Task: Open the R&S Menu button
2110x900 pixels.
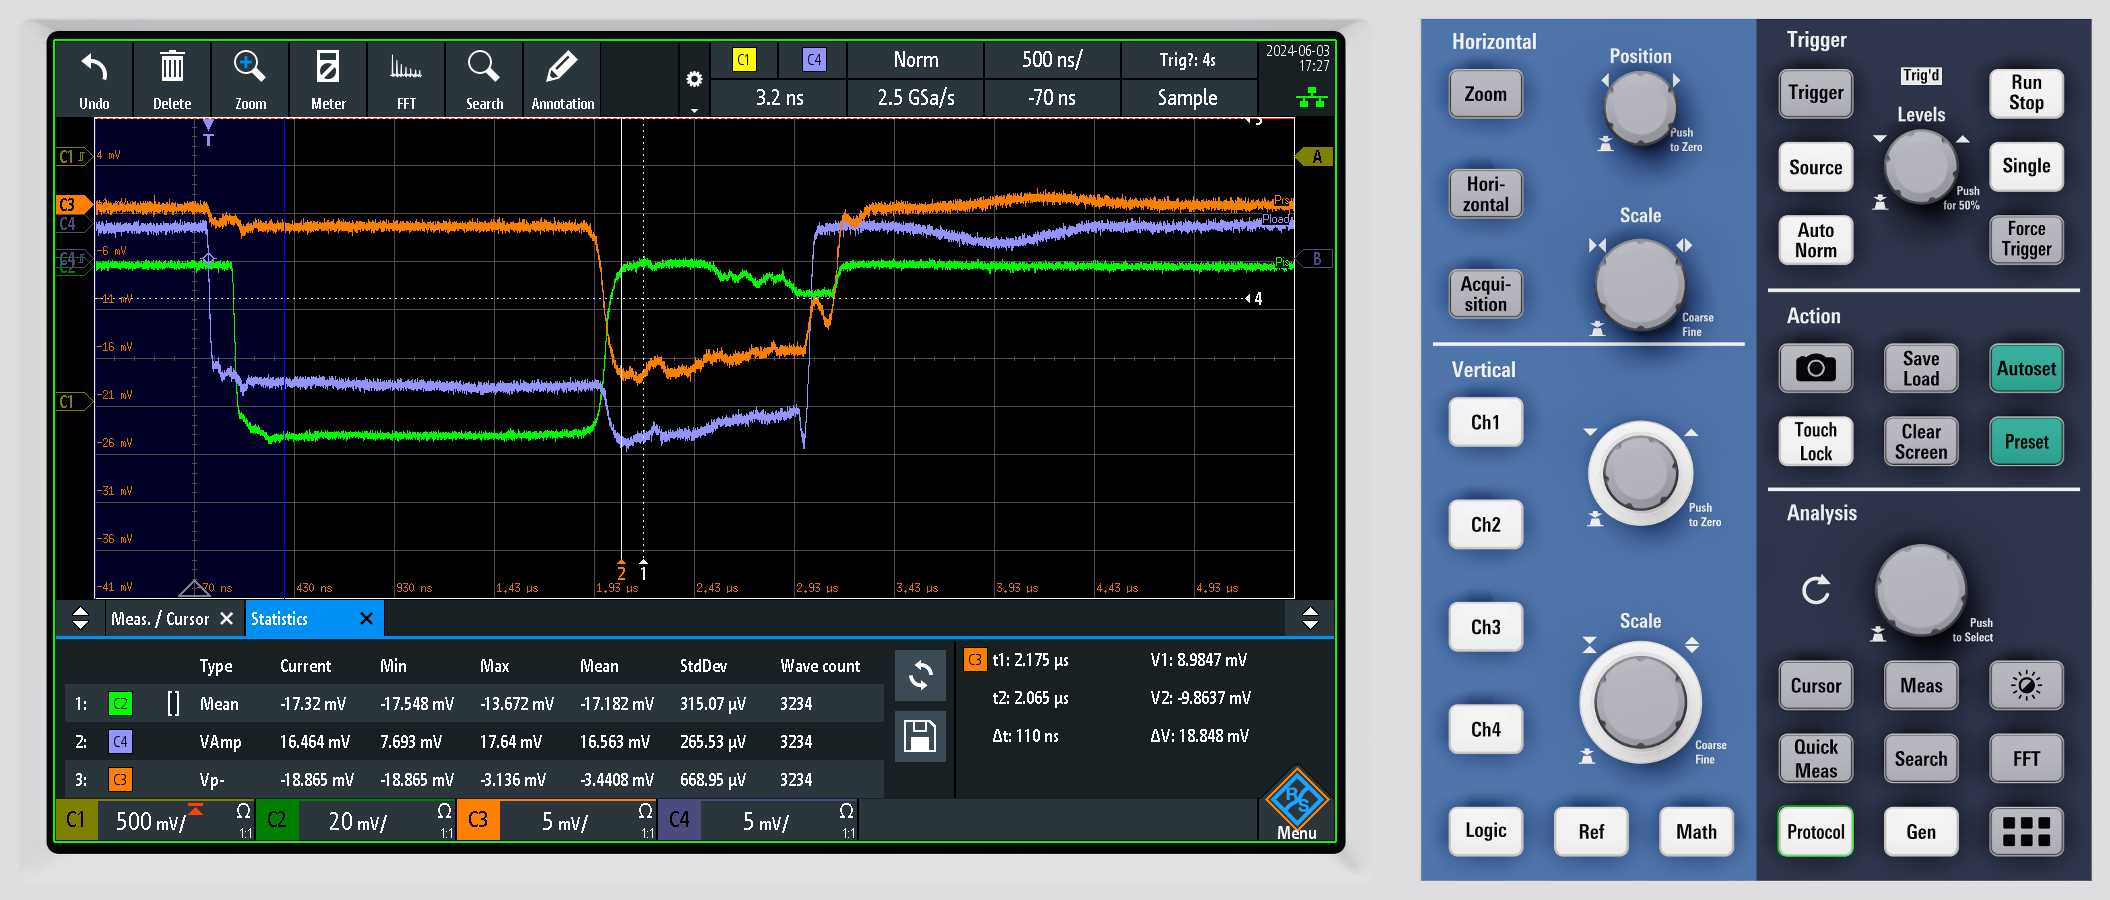Action: 1297,806
